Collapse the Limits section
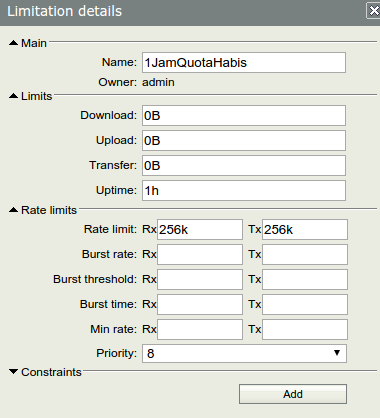 pyautogui.click(x=13, y=96)
